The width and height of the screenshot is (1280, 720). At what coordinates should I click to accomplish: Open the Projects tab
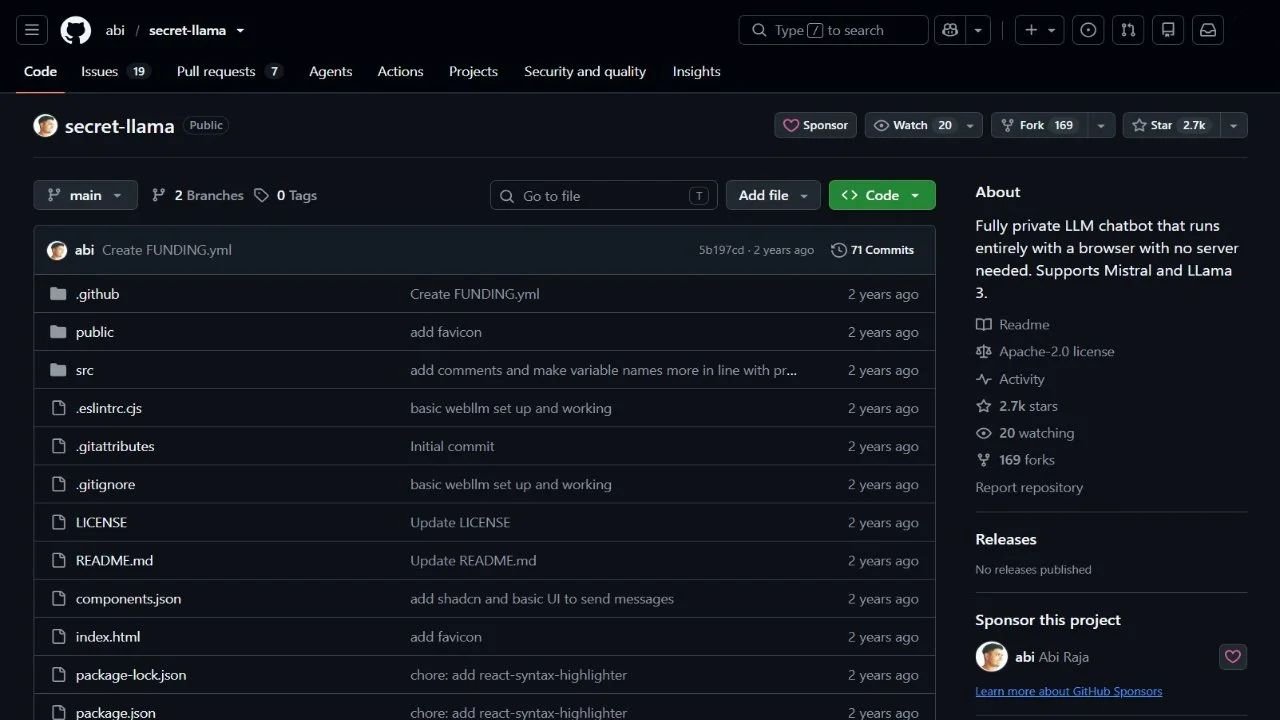tap(473, 71)
